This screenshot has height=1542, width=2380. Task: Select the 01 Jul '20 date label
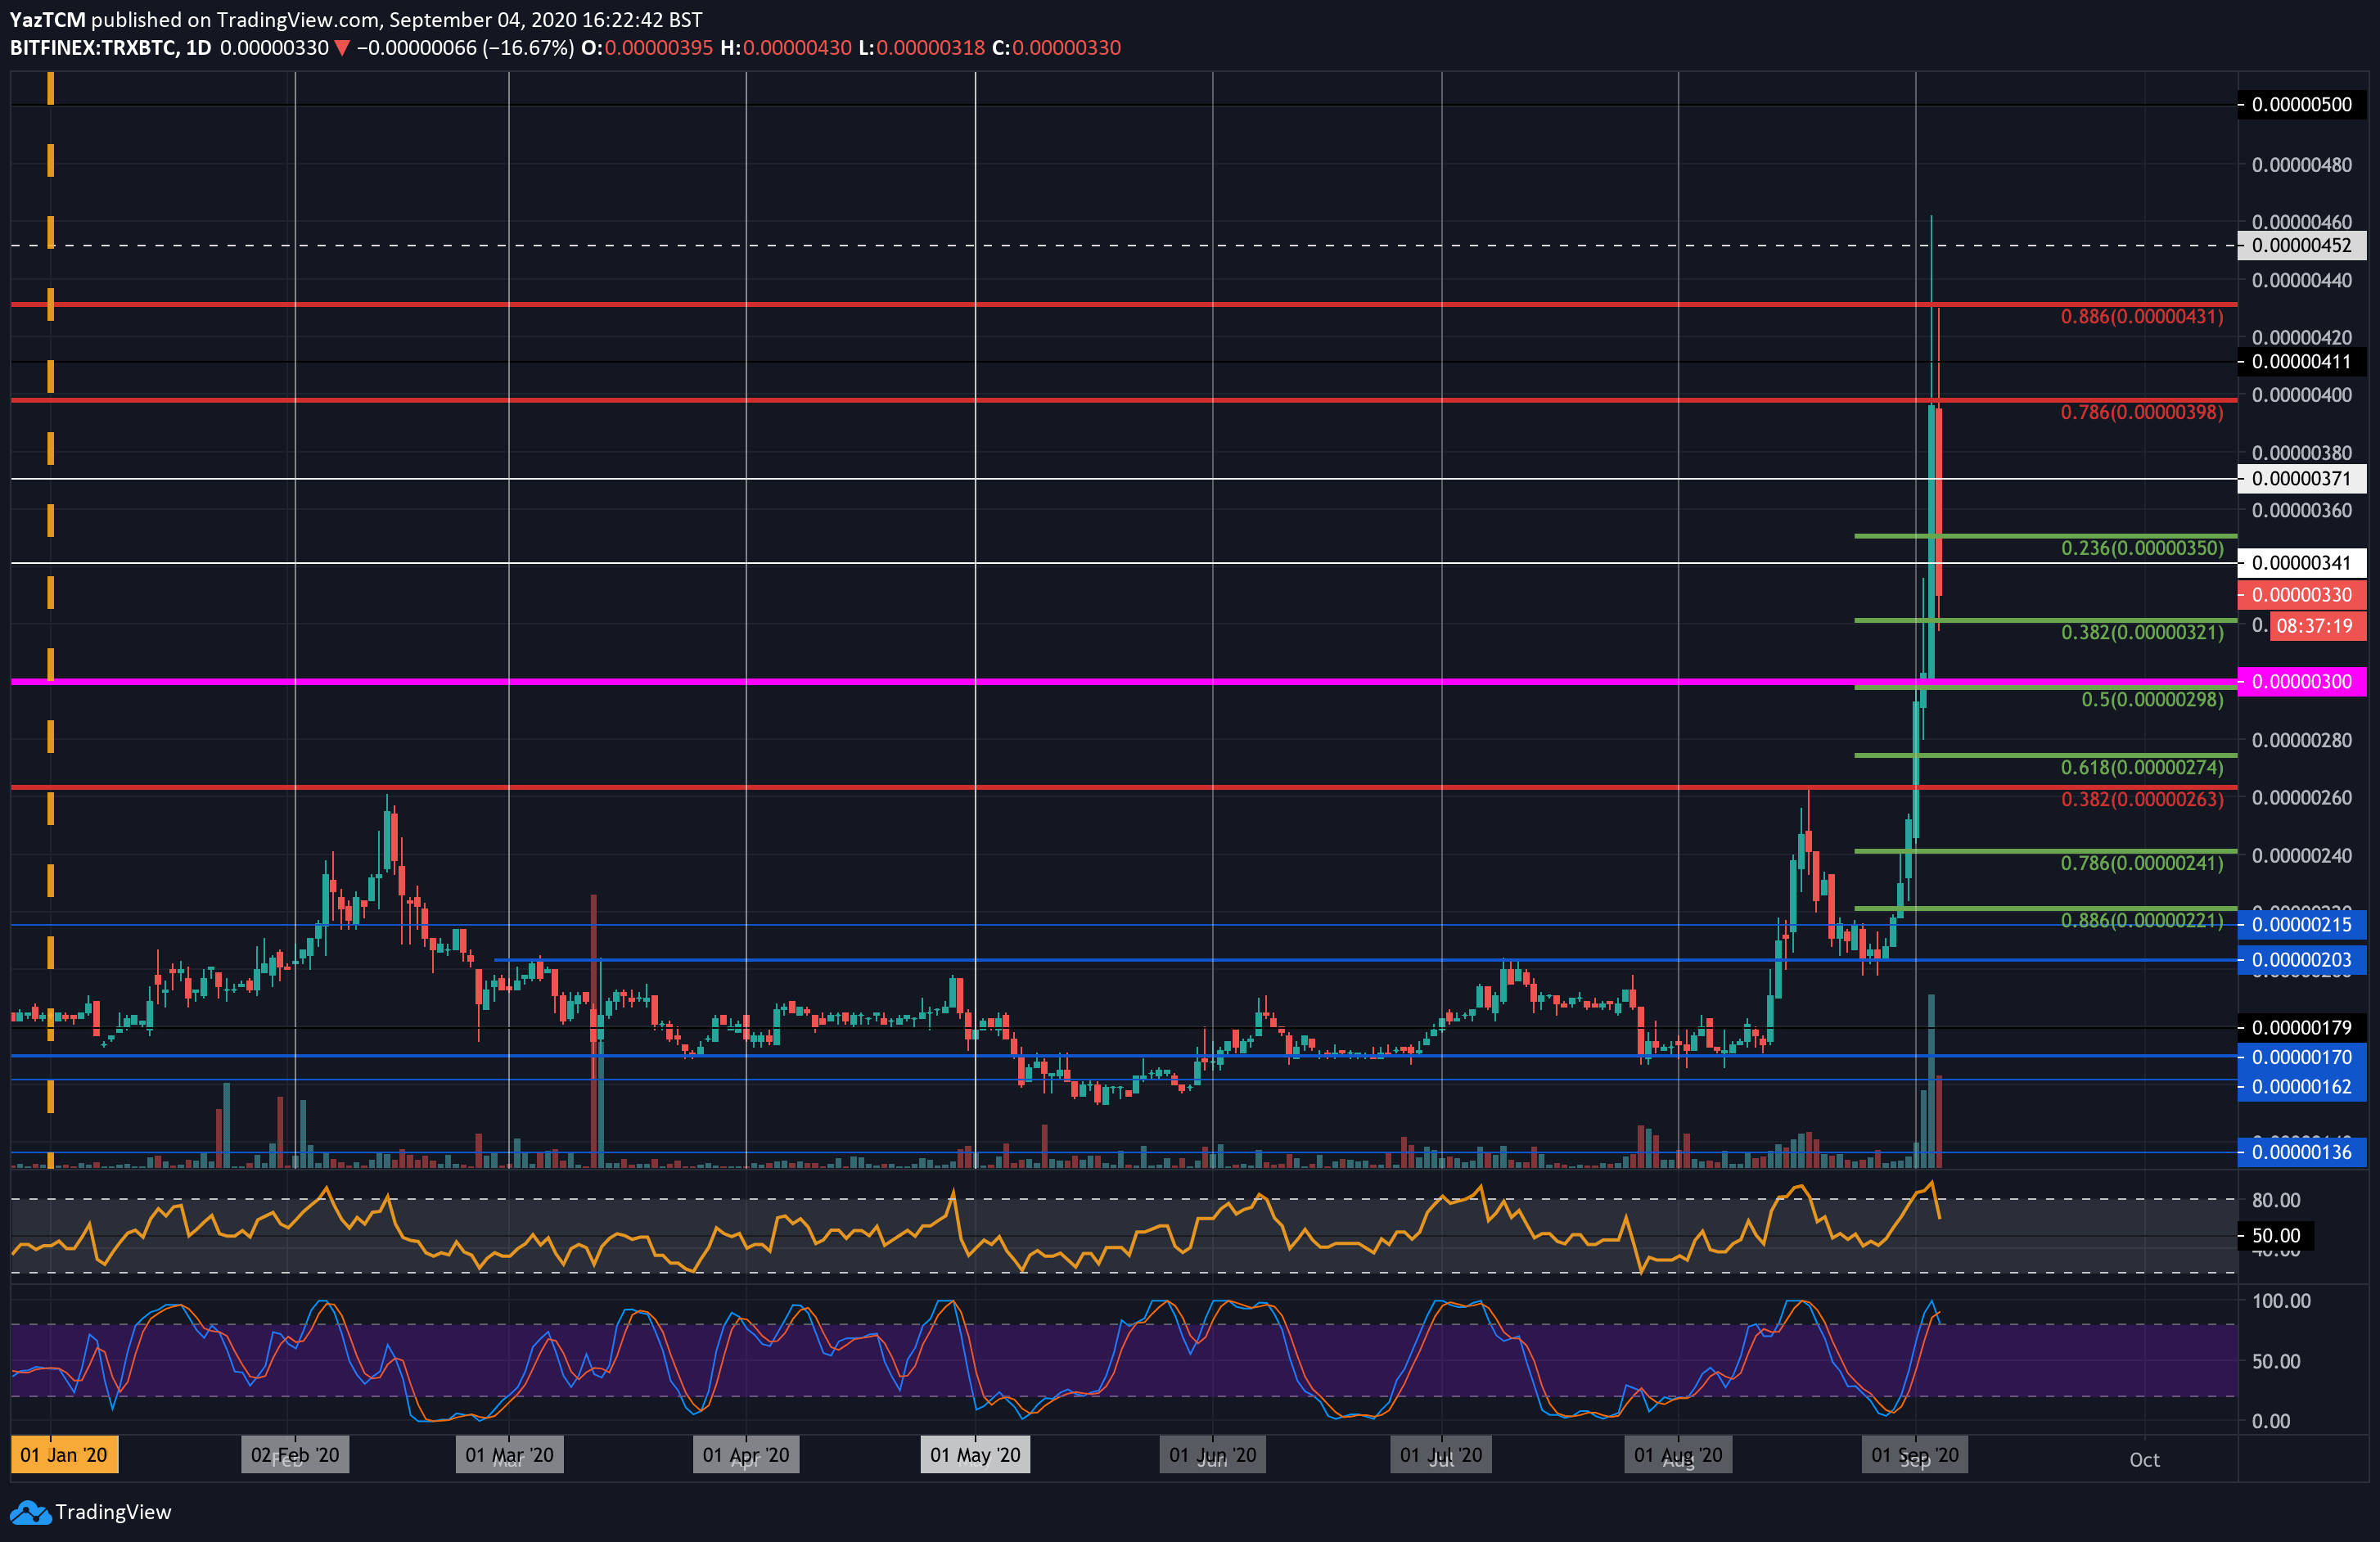(1441, 1455)
